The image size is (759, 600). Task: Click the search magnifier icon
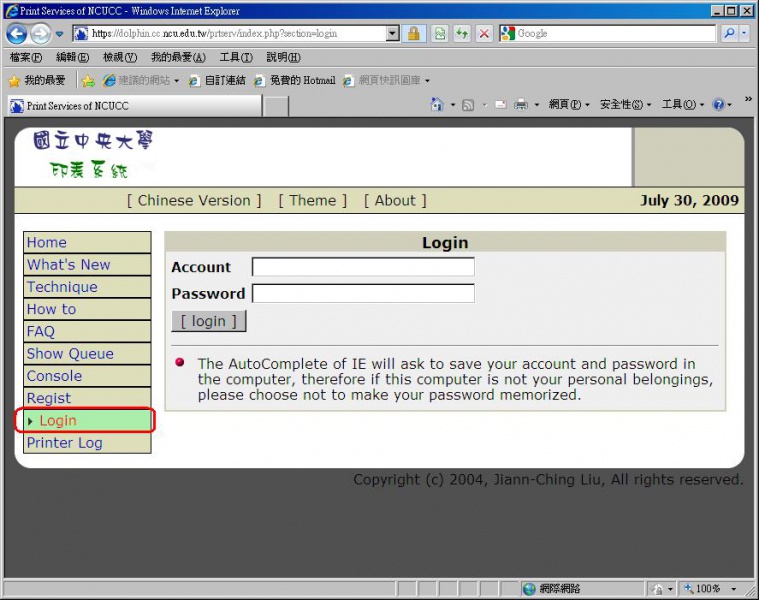point(729,33)
